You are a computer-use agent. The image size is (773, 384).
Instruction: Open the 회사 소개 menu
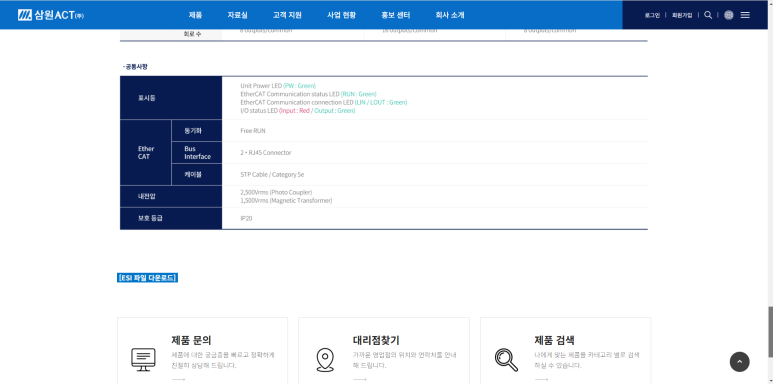pyautogui.click(x=450, y=15)
